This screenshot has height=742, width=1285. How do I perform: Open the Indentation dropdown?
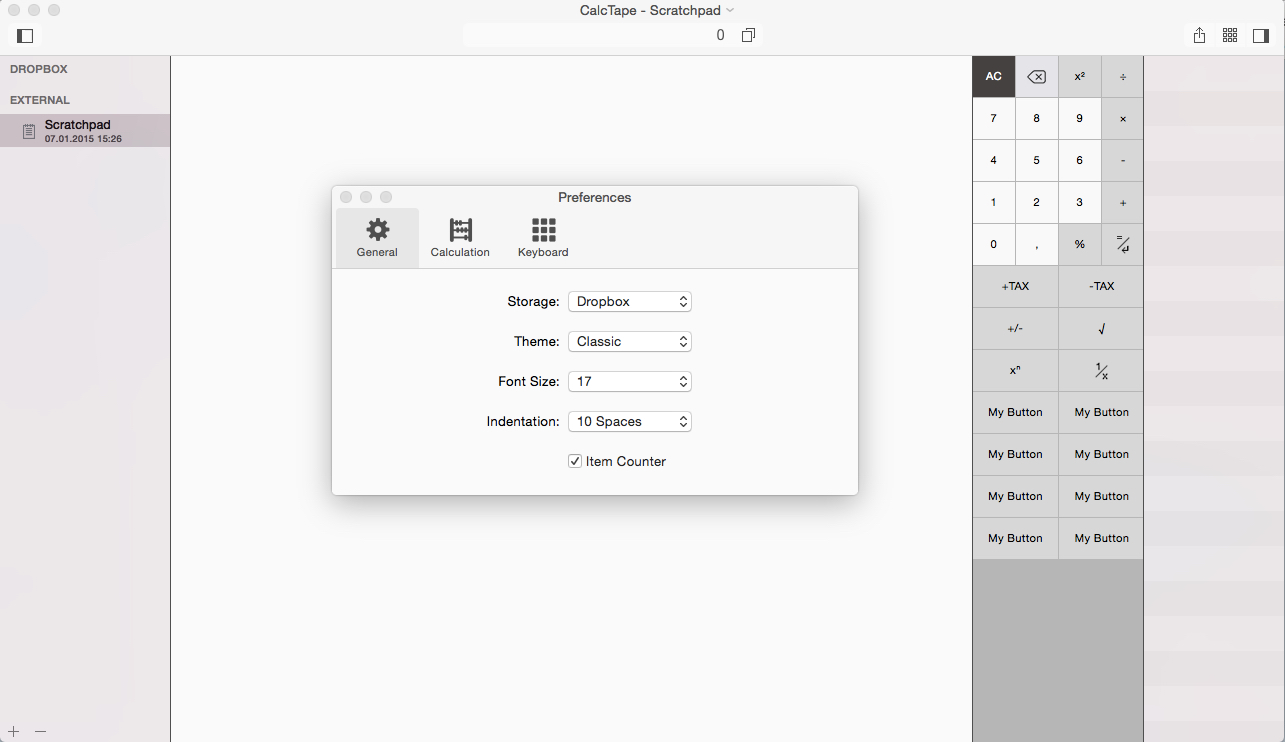tap(629, 421)
